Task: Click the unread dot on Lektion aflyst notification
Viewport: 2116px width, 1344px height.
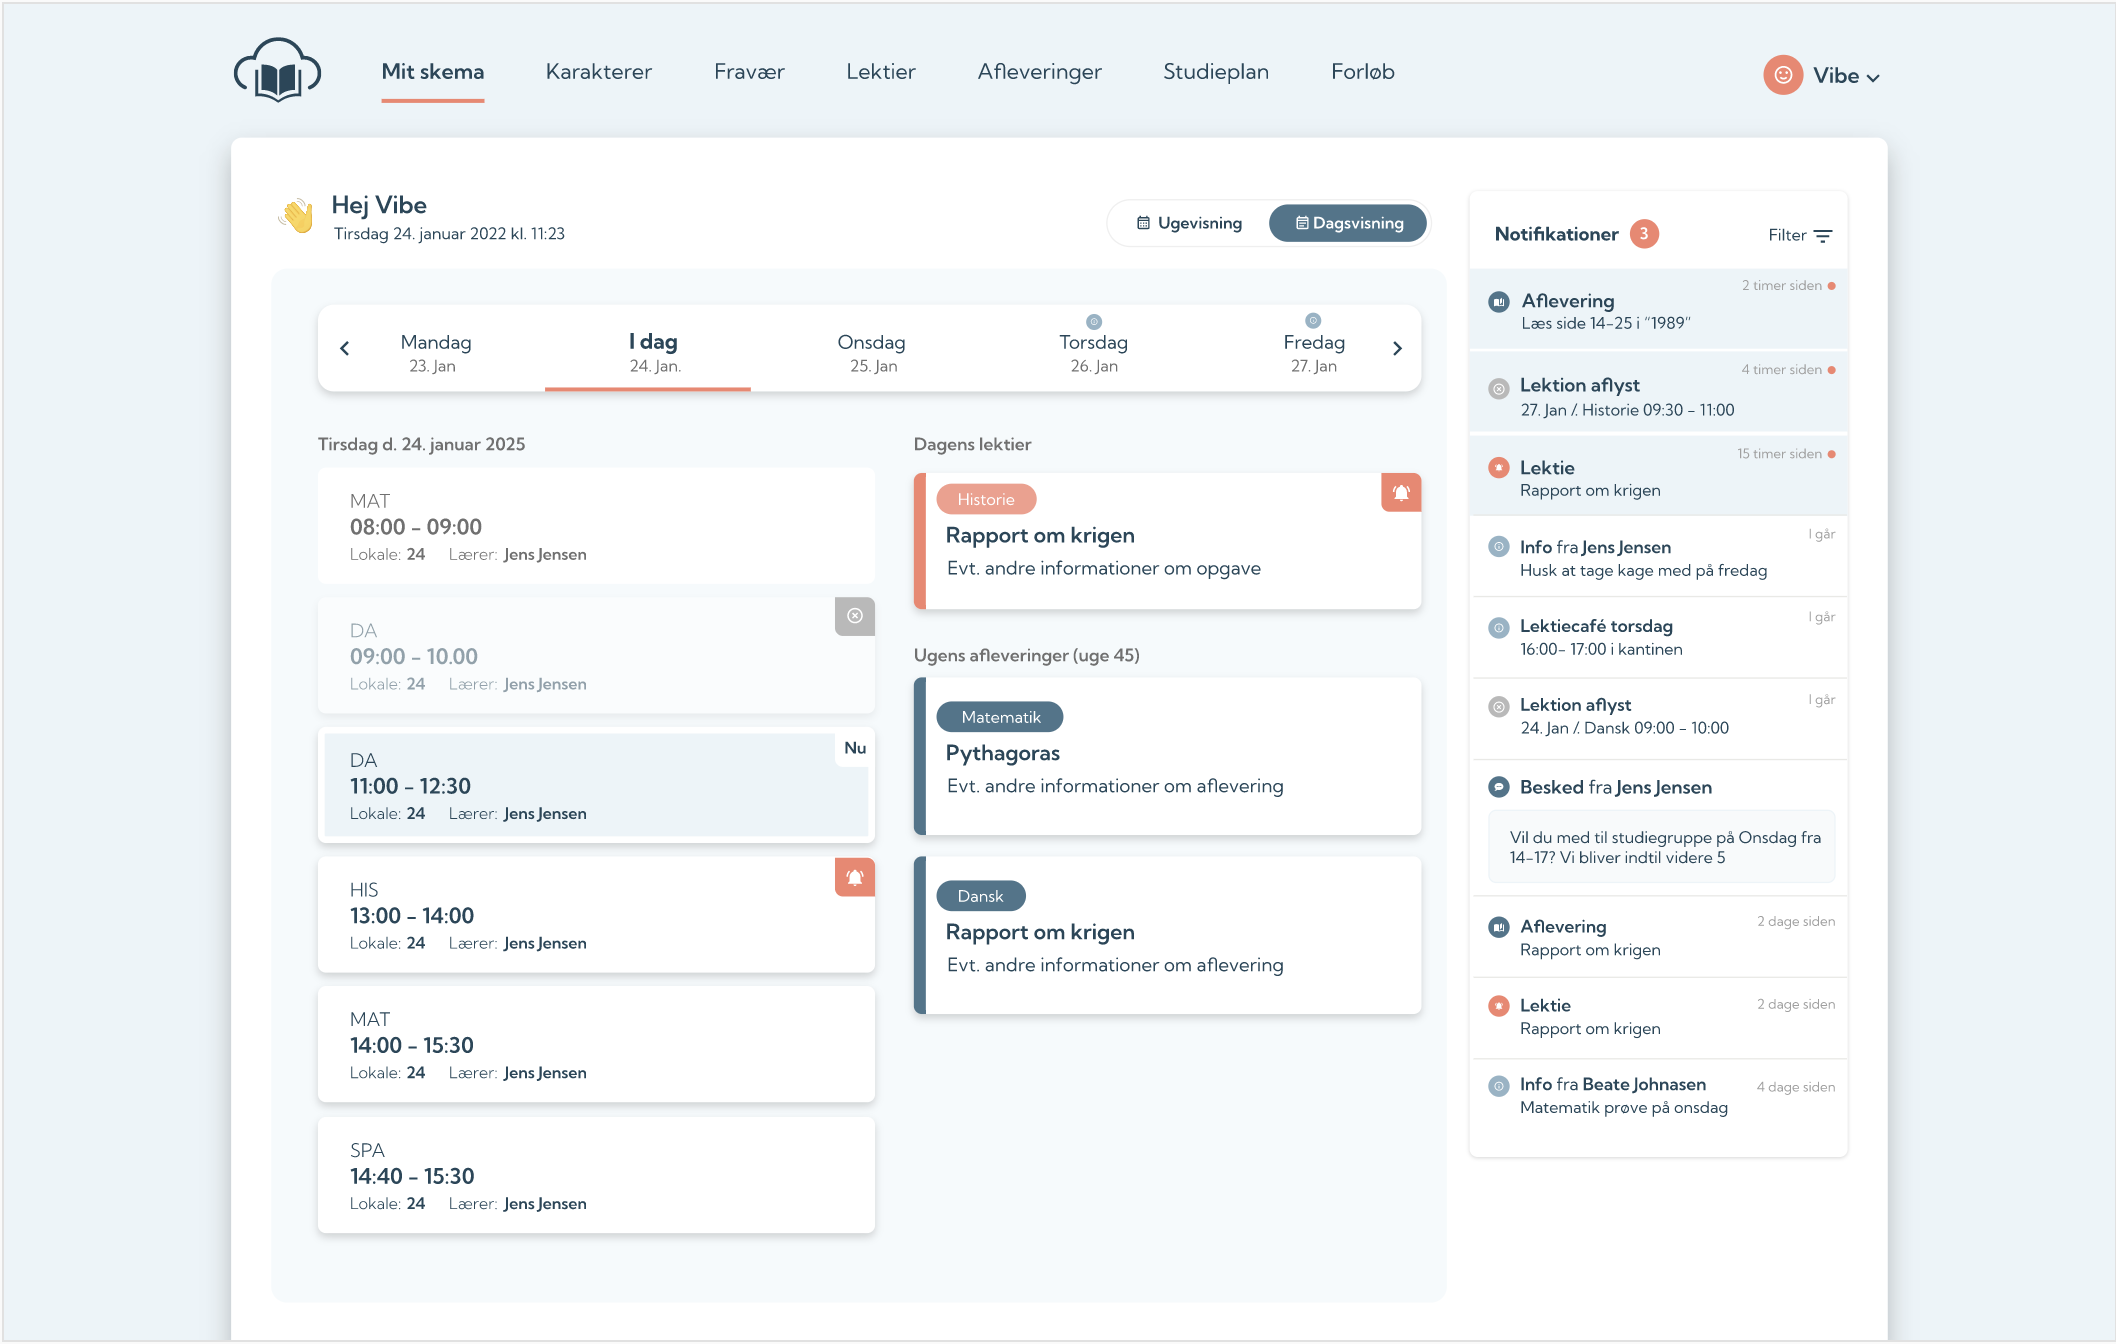Action: [1831, 370]
